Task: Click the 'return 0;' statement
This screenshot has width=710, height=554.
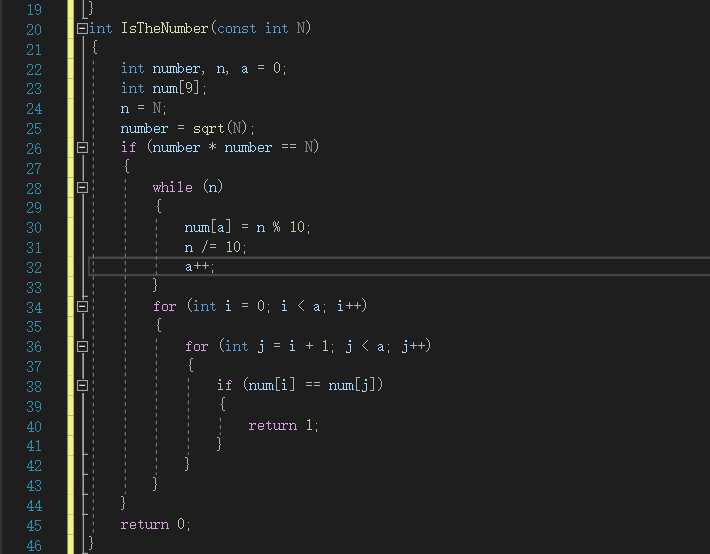Action: pyautogui.click(x=155, y=525)
